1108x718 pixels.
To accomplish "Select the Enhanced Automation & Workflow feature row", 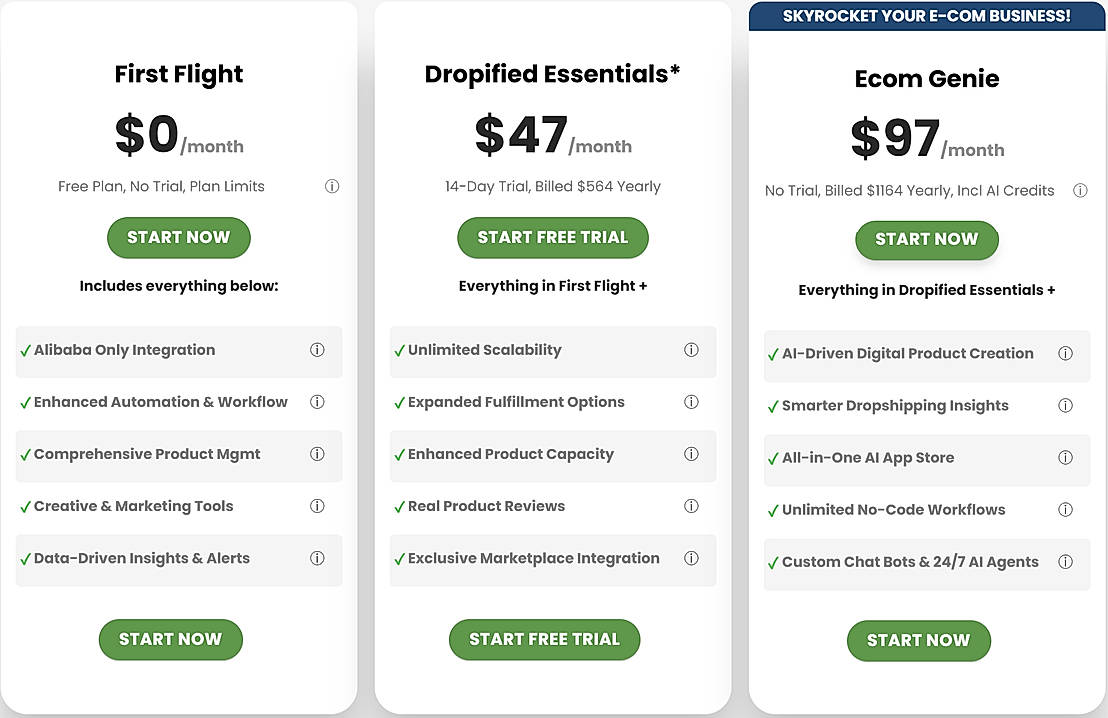I will point(160,402).
